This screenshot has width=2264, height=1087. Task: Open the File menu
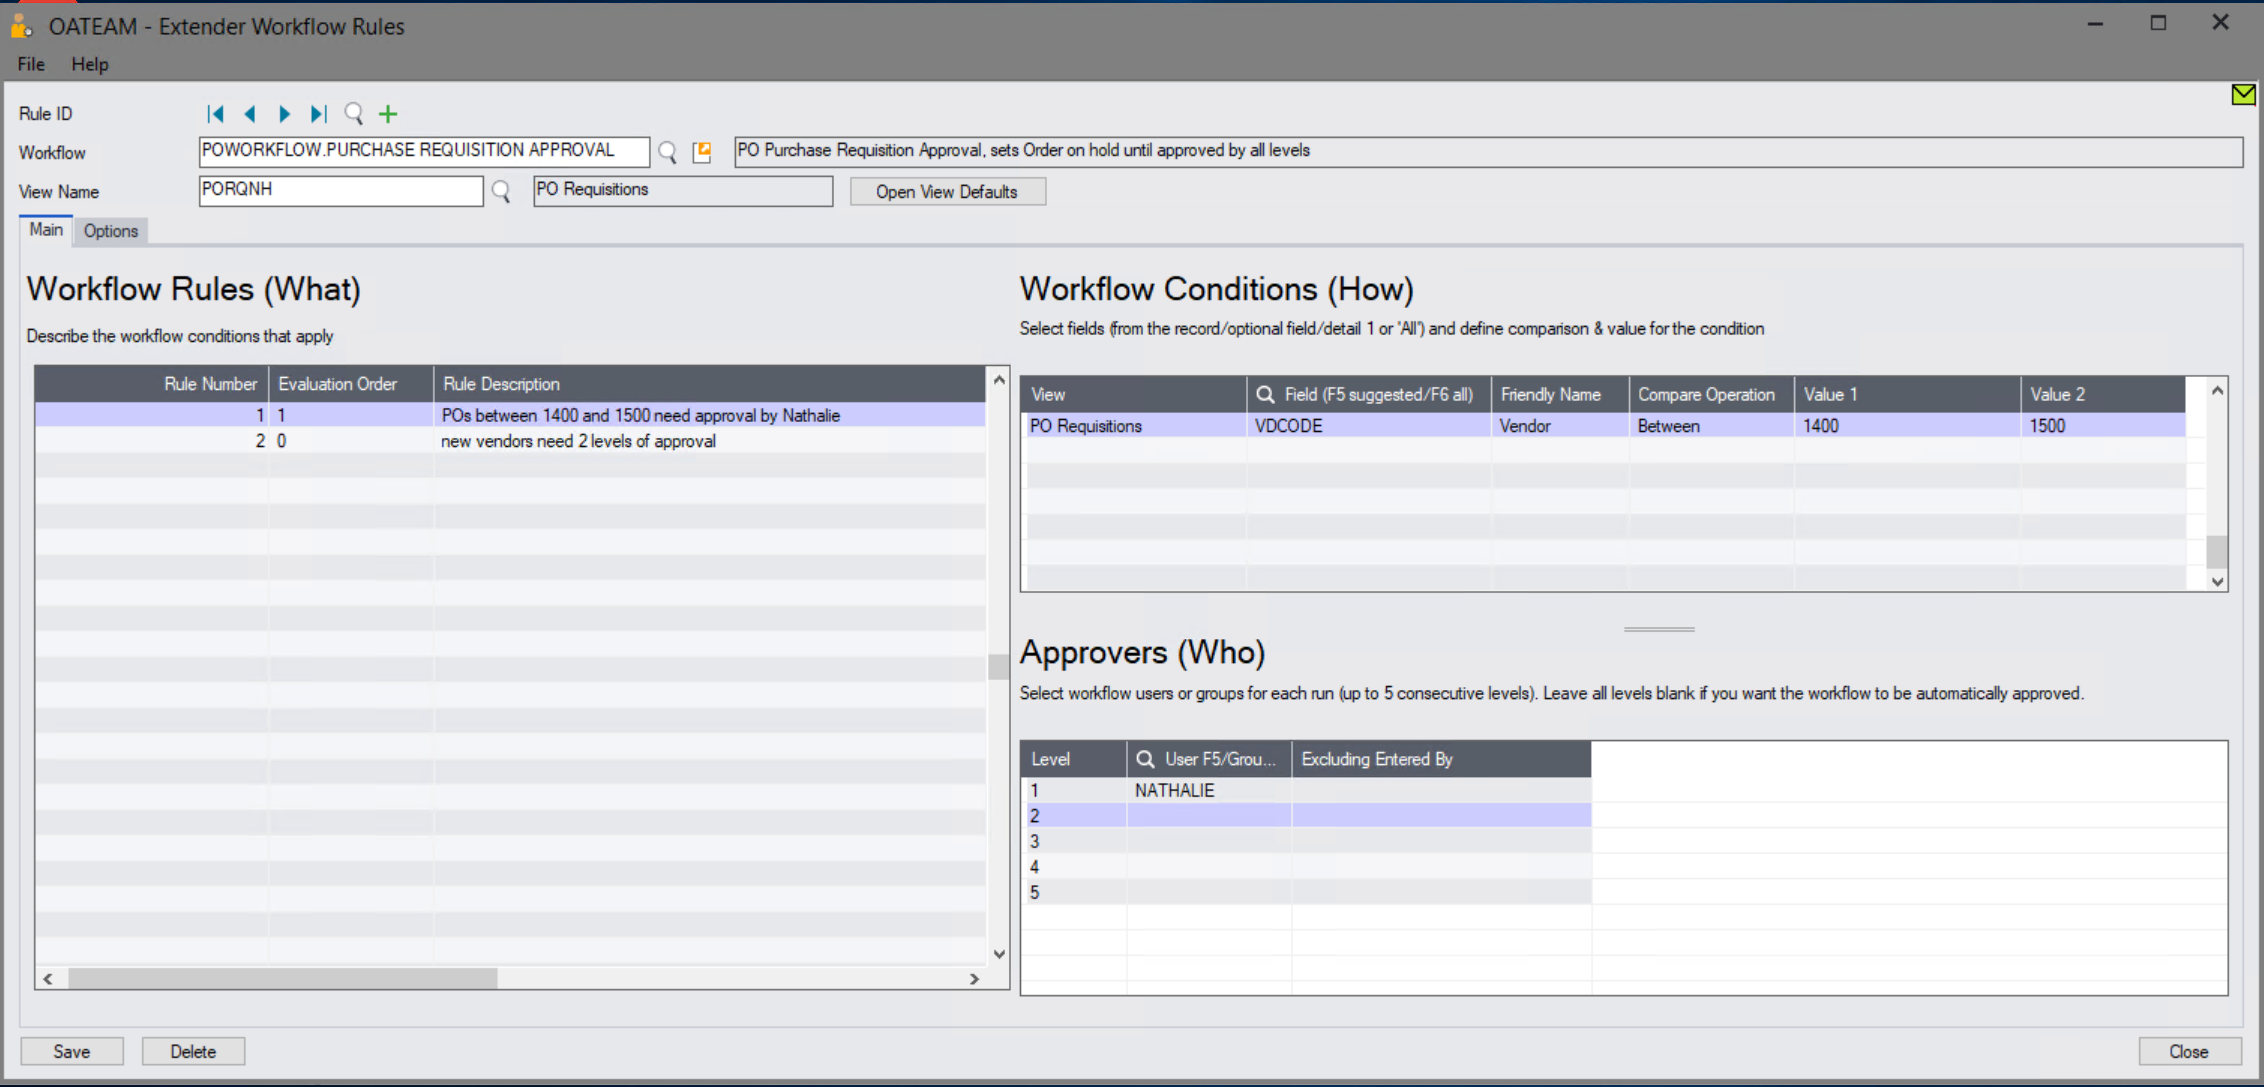click(x=31, y=64)
